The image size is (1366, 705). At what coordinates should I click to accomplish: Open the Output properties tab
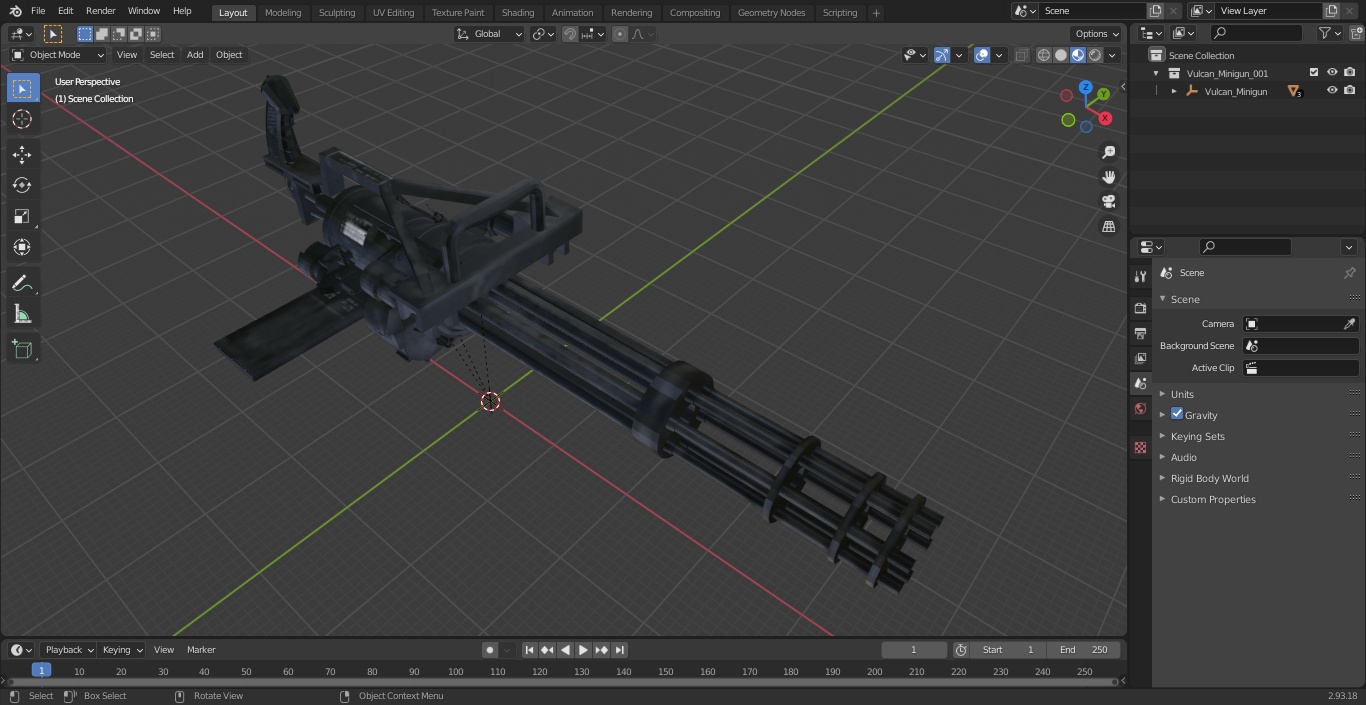1140,333
